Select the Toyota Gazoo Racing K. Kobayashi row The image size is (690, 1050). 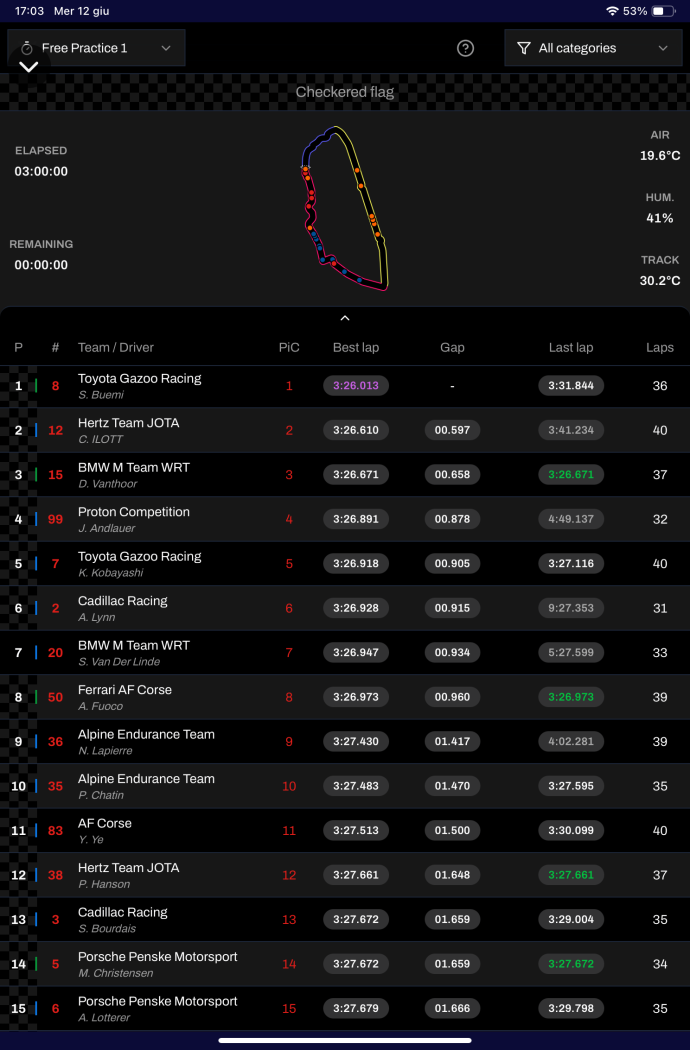coord(345,563)
